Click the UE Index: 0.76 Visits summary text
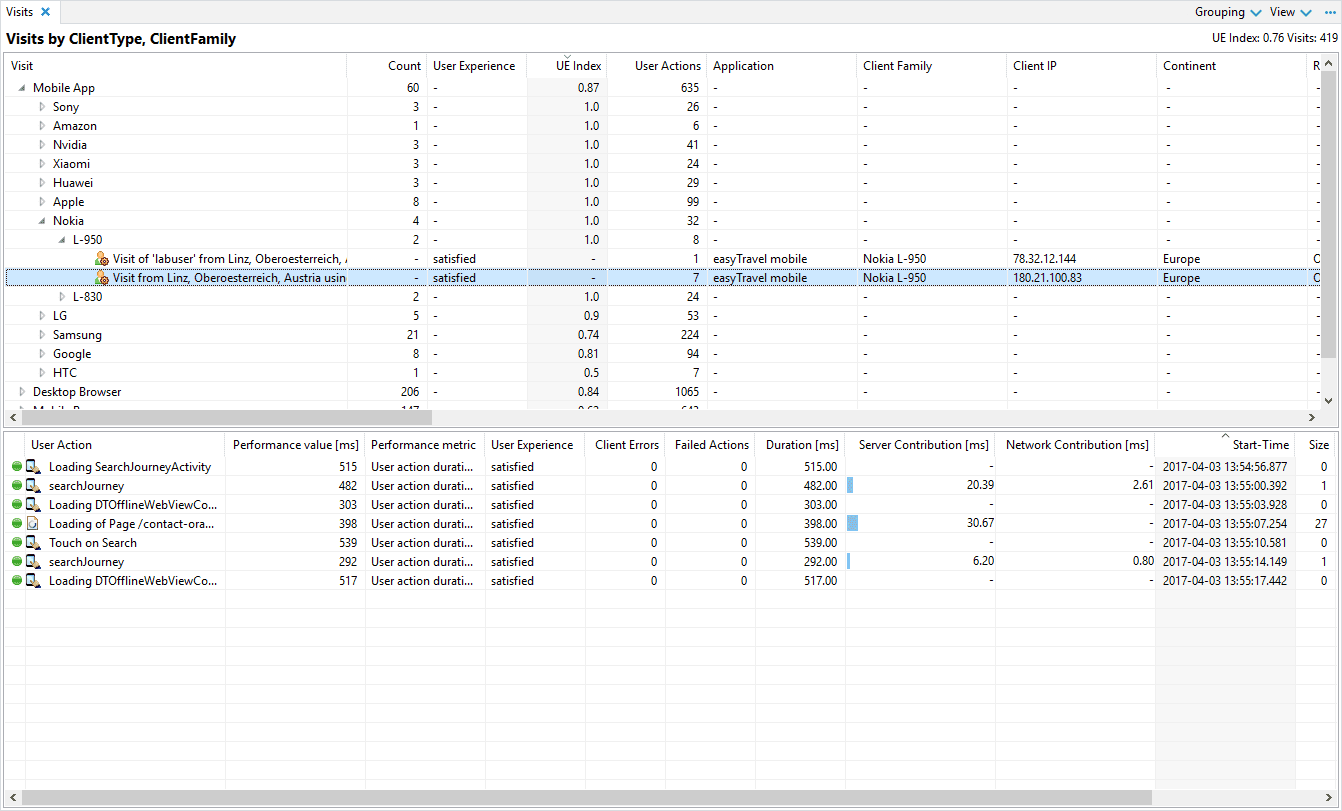Screen dimensions: 1342x811 pyautogui.click(x=1273, y=39)
